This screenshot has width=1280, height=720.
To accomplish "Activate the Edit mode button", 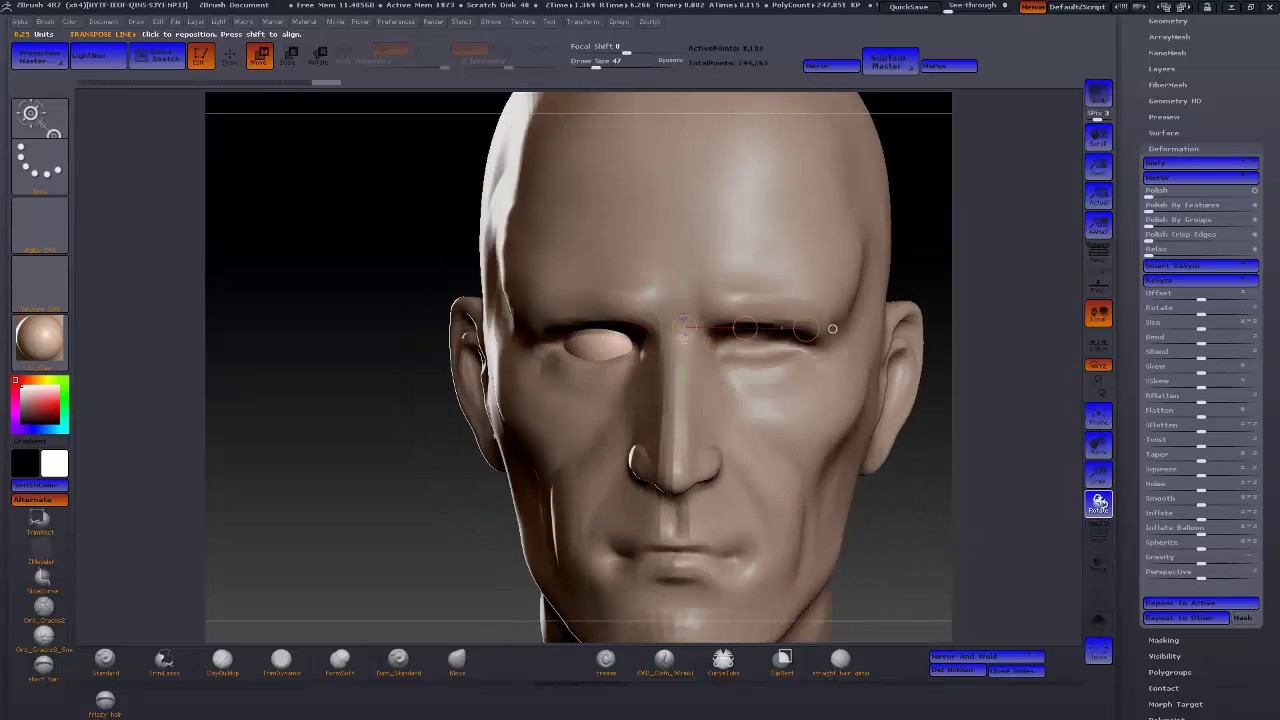I will pyautogui.click(x=200, y=56).
